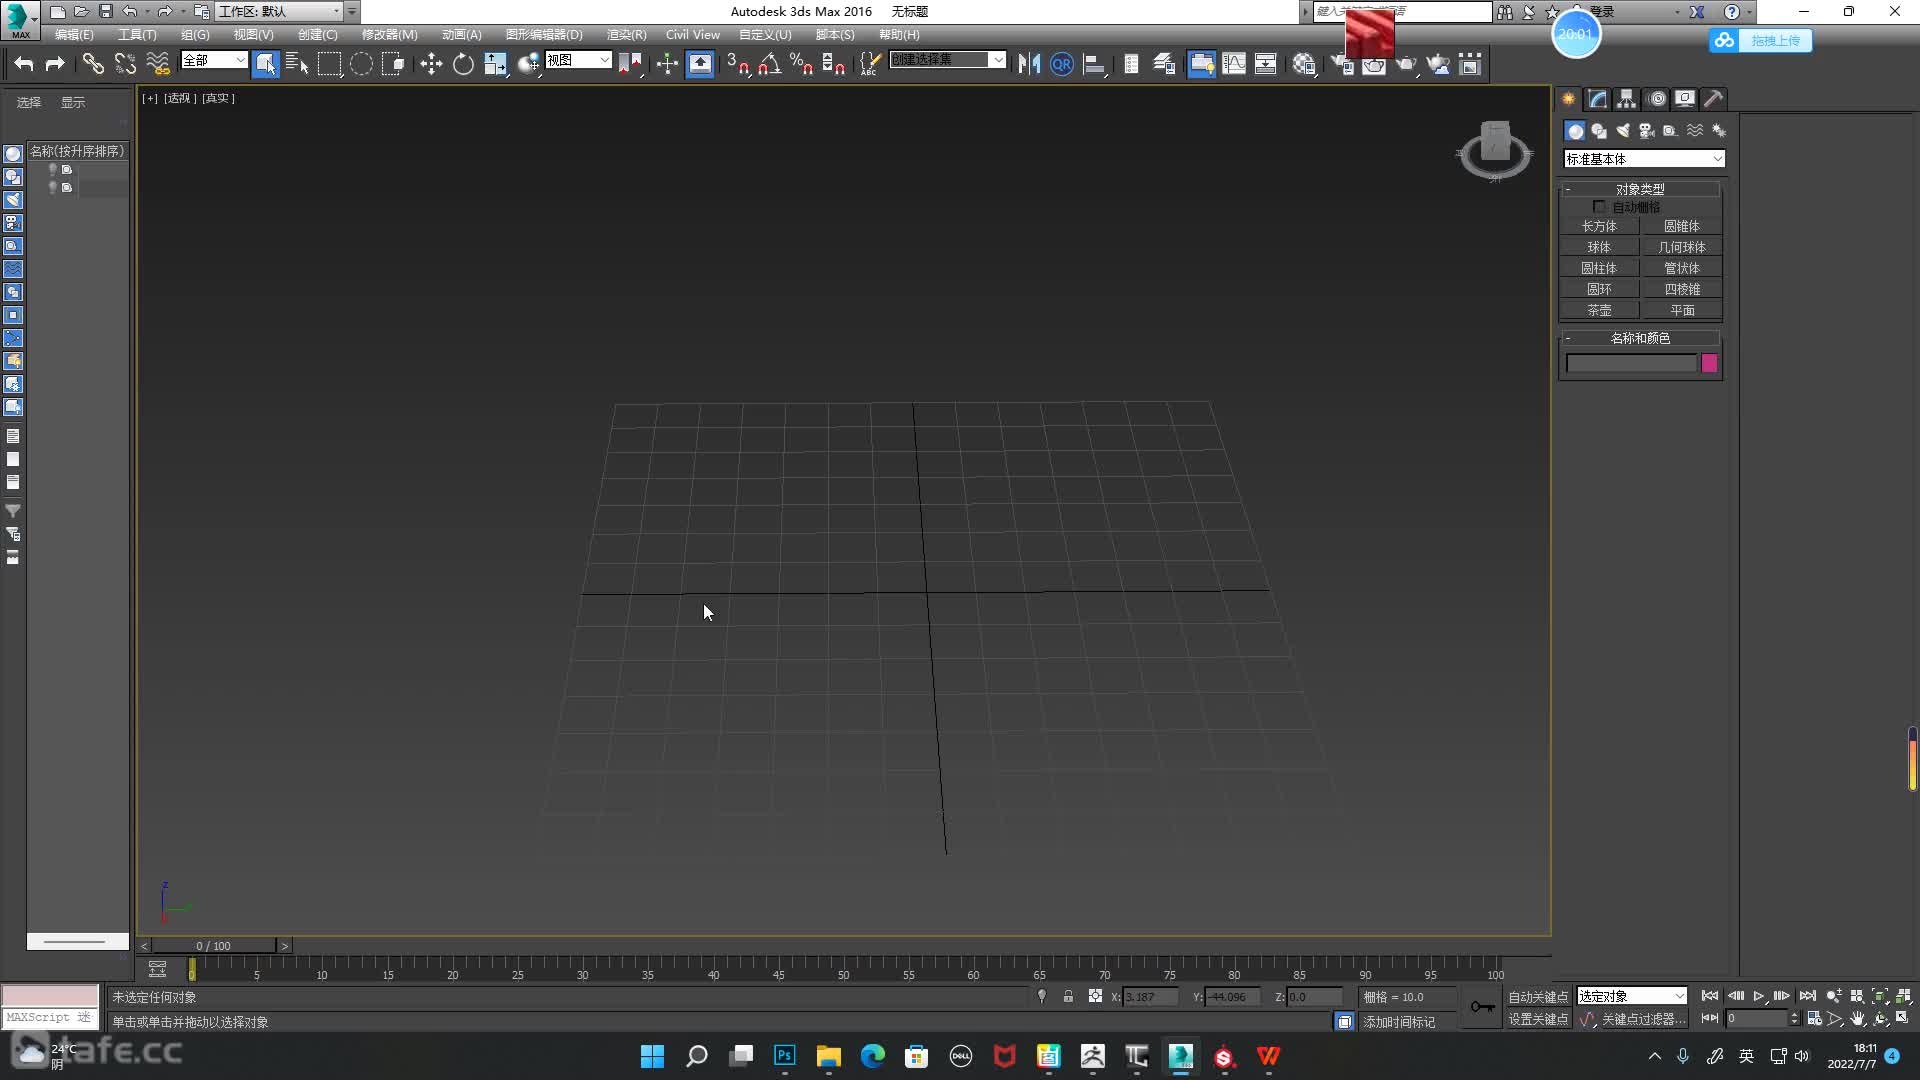Click the 圆柱体 cylinder button
Viewport: 1920px width, 1080px height.
click(x=1599, y=268)
